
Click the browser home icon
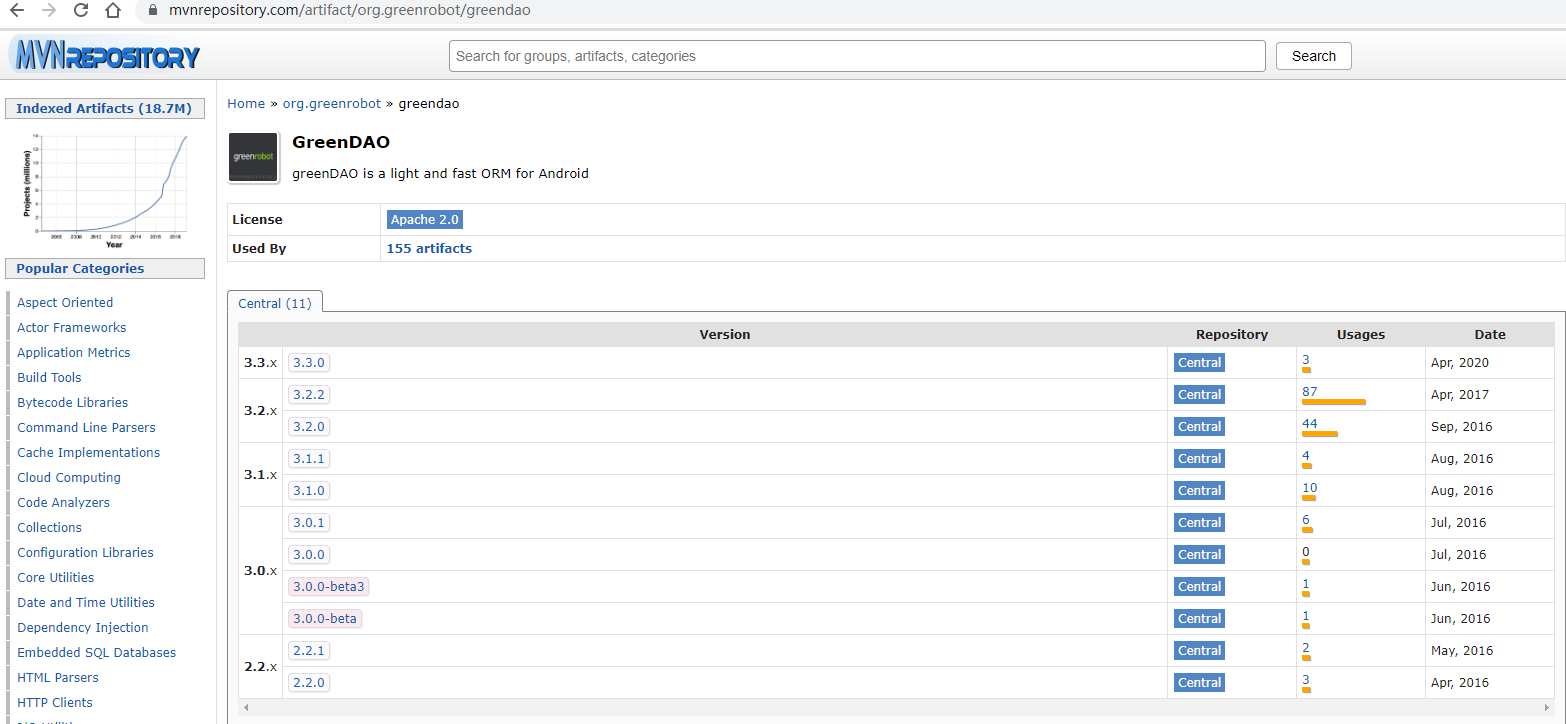[113, 11]
